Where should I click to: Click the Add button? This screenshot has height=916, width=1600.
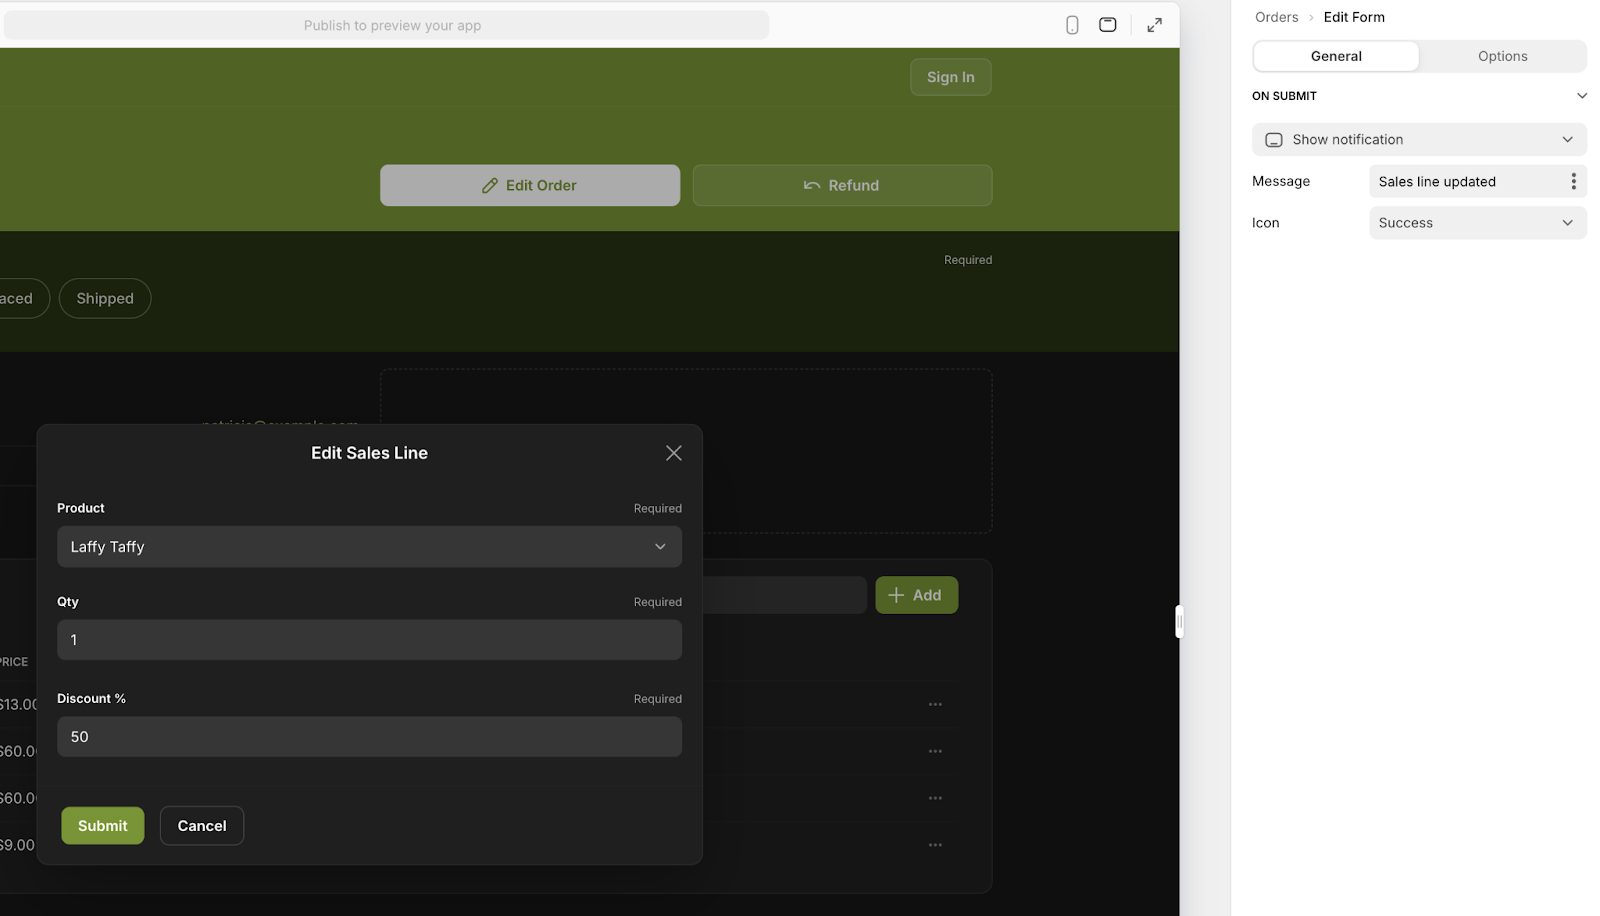click(x=916, y=595)
